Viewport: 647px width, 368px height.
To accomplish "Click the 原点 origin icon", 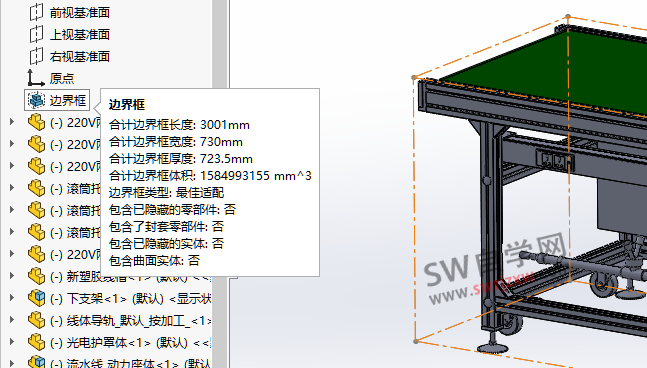I will coord(36,78).
